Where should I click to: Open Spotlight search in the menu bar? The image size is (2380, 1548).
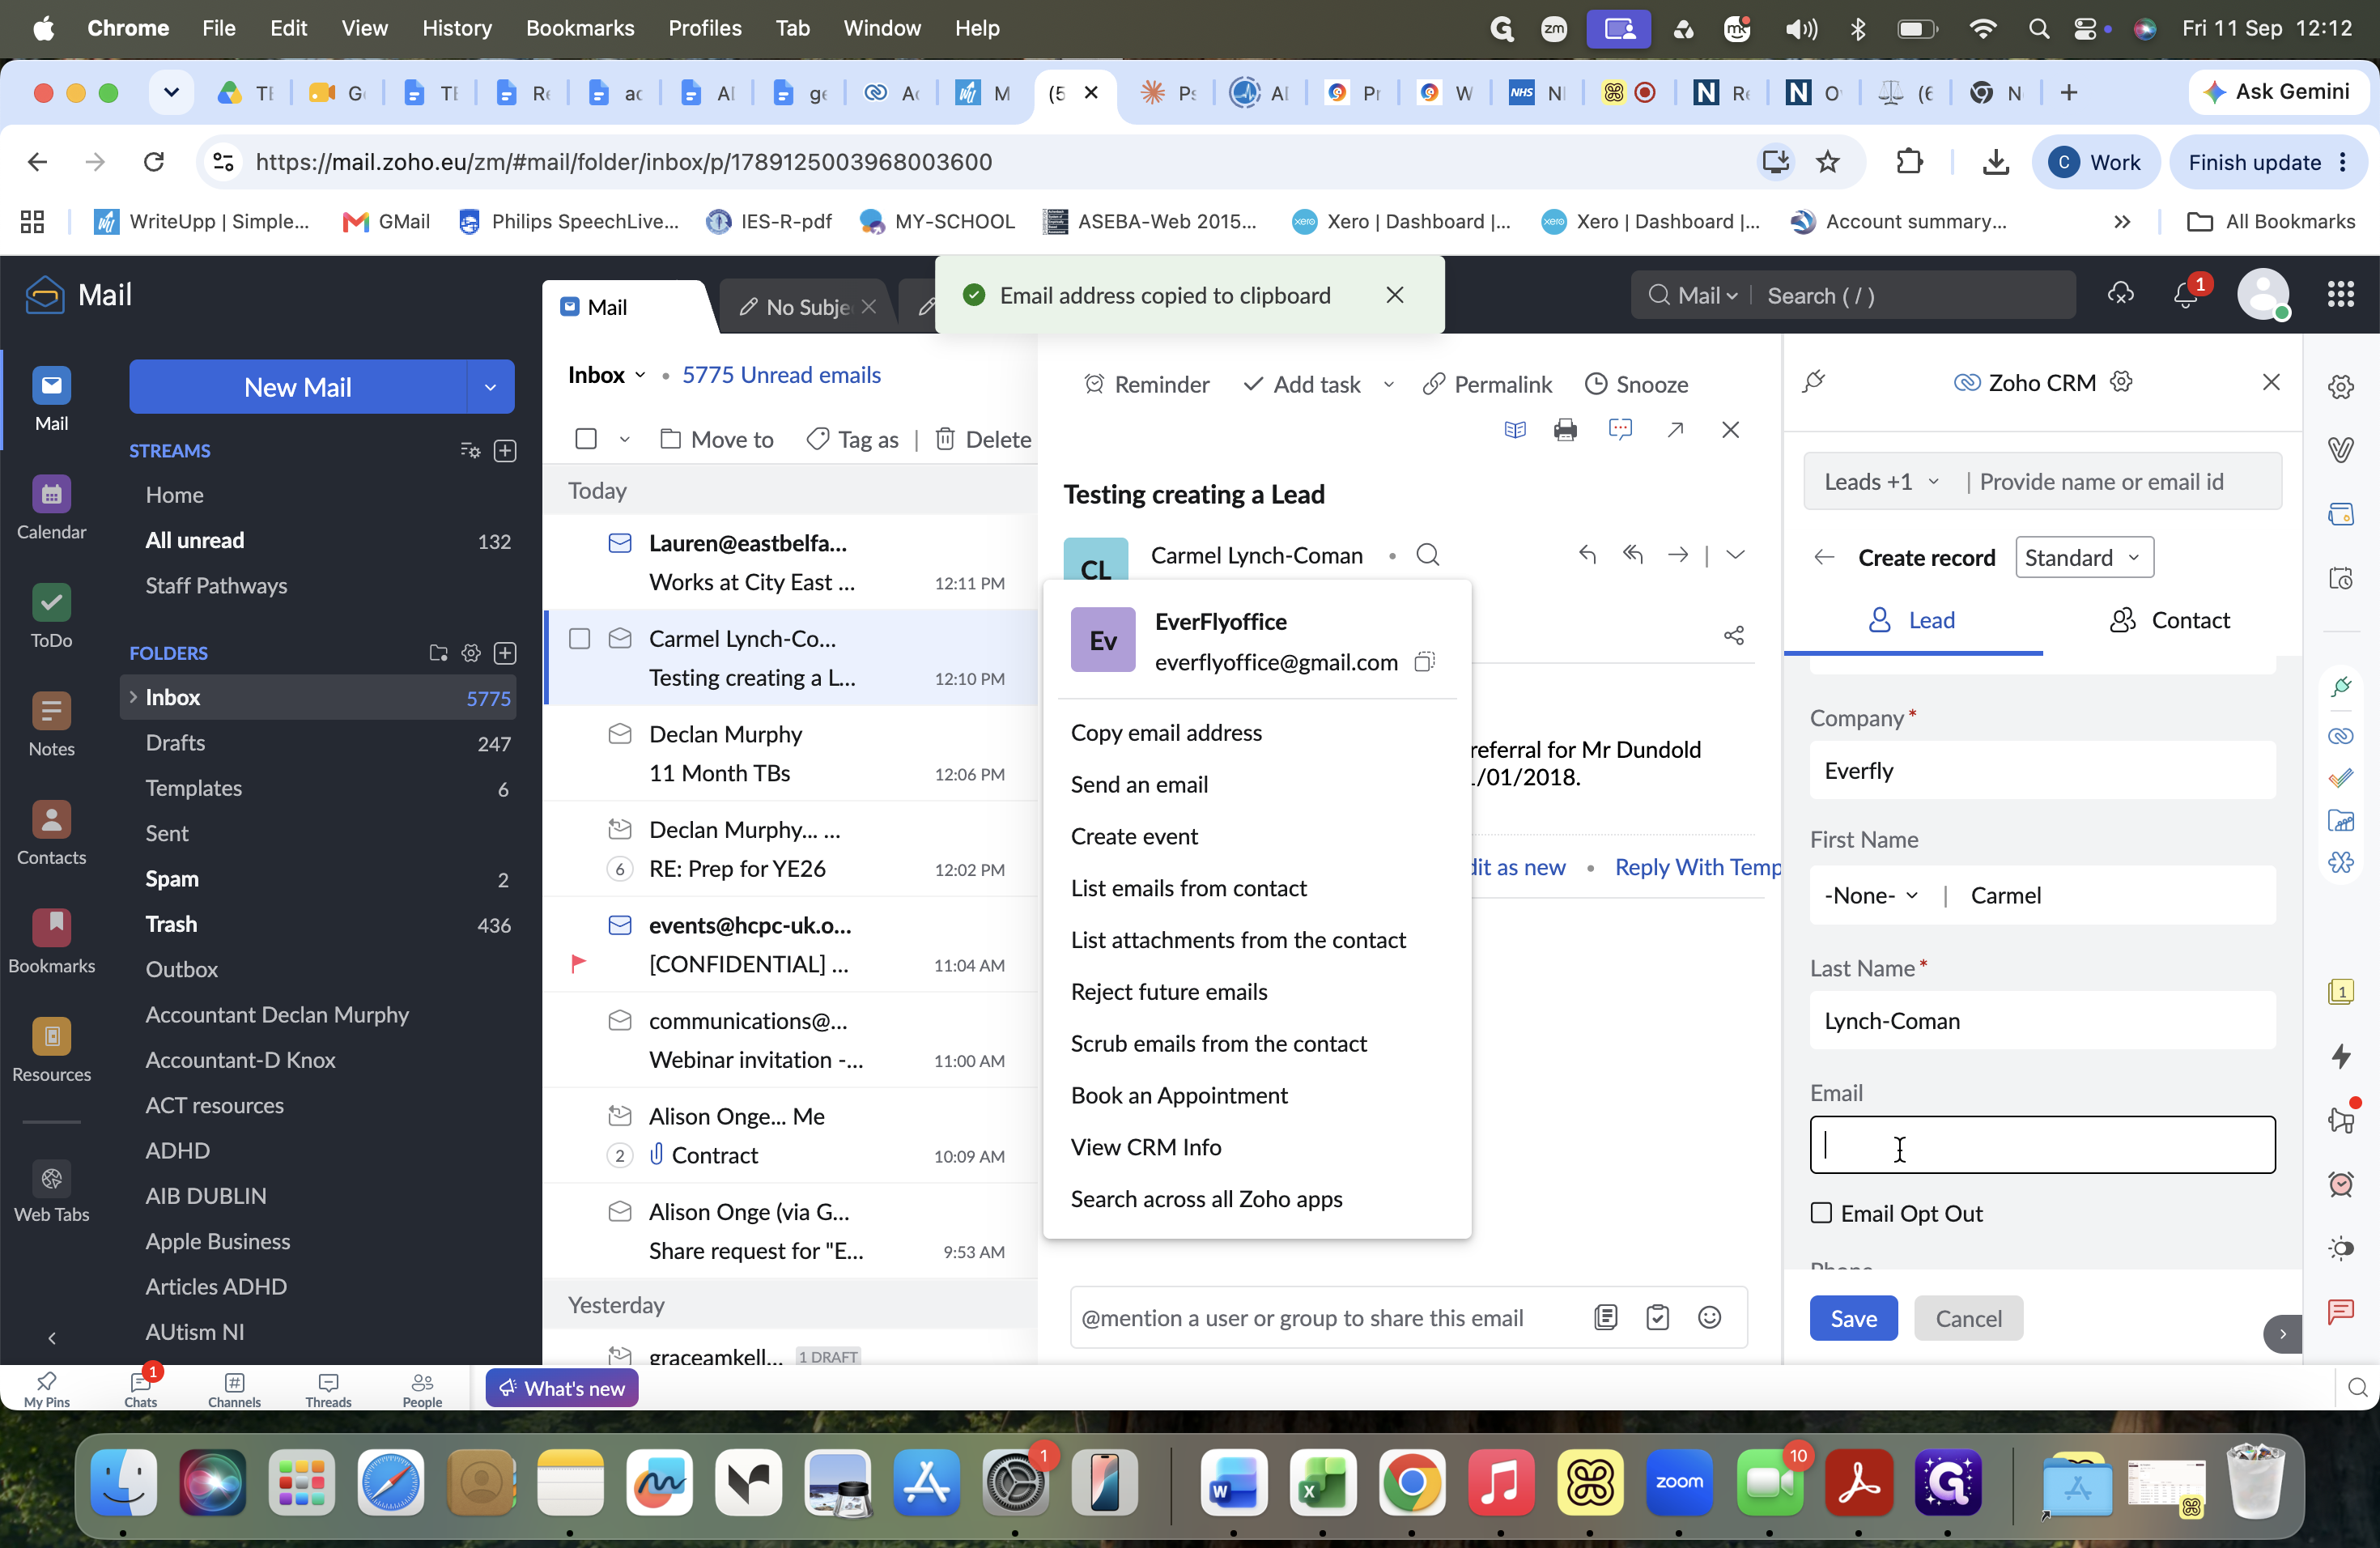pos(2038,29)
